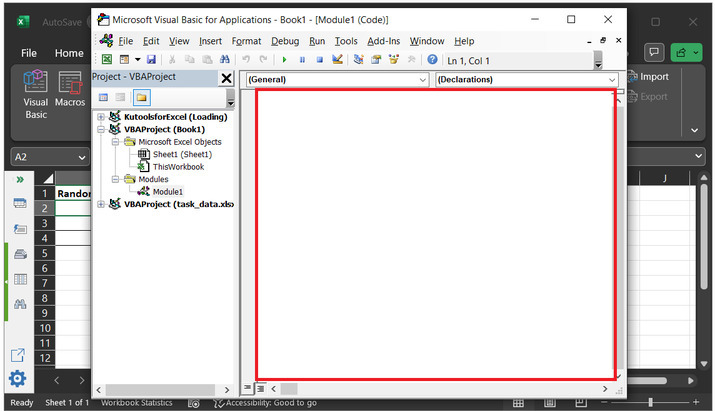Open Properties Window icon
The width and height of the screenshot is (715, 411).
pyautogui.click(x=376, y=59)
